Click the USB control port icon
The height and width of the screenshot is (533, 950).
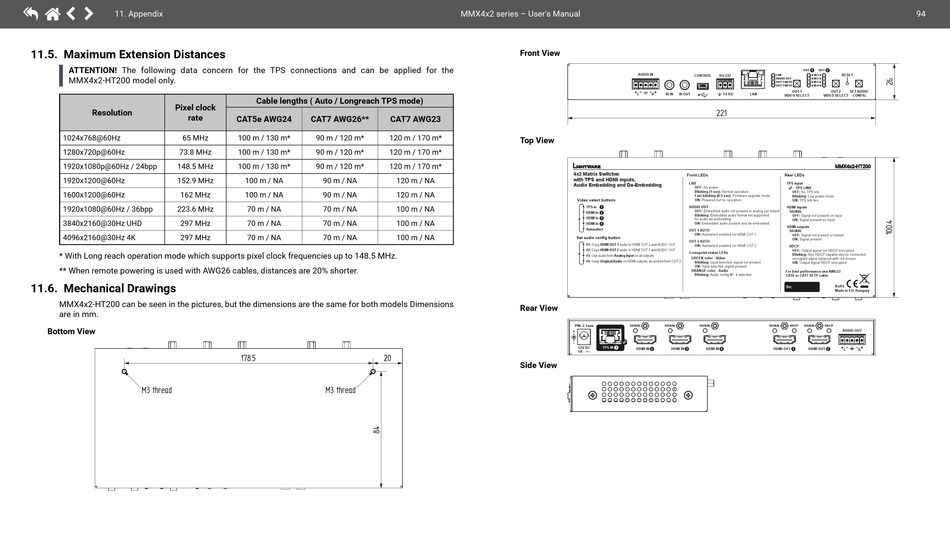[x=703, y=87]
